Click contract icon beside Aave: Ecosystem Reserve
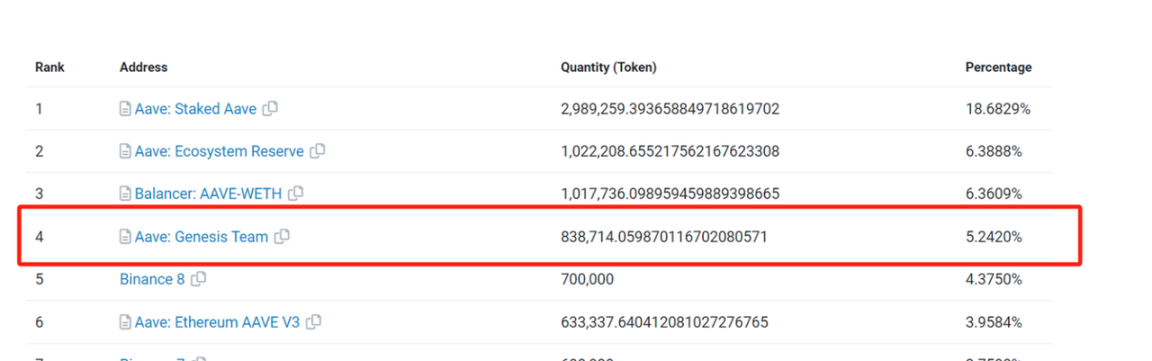The width and height of the screenshot is (1152, 361). point(126,151)
